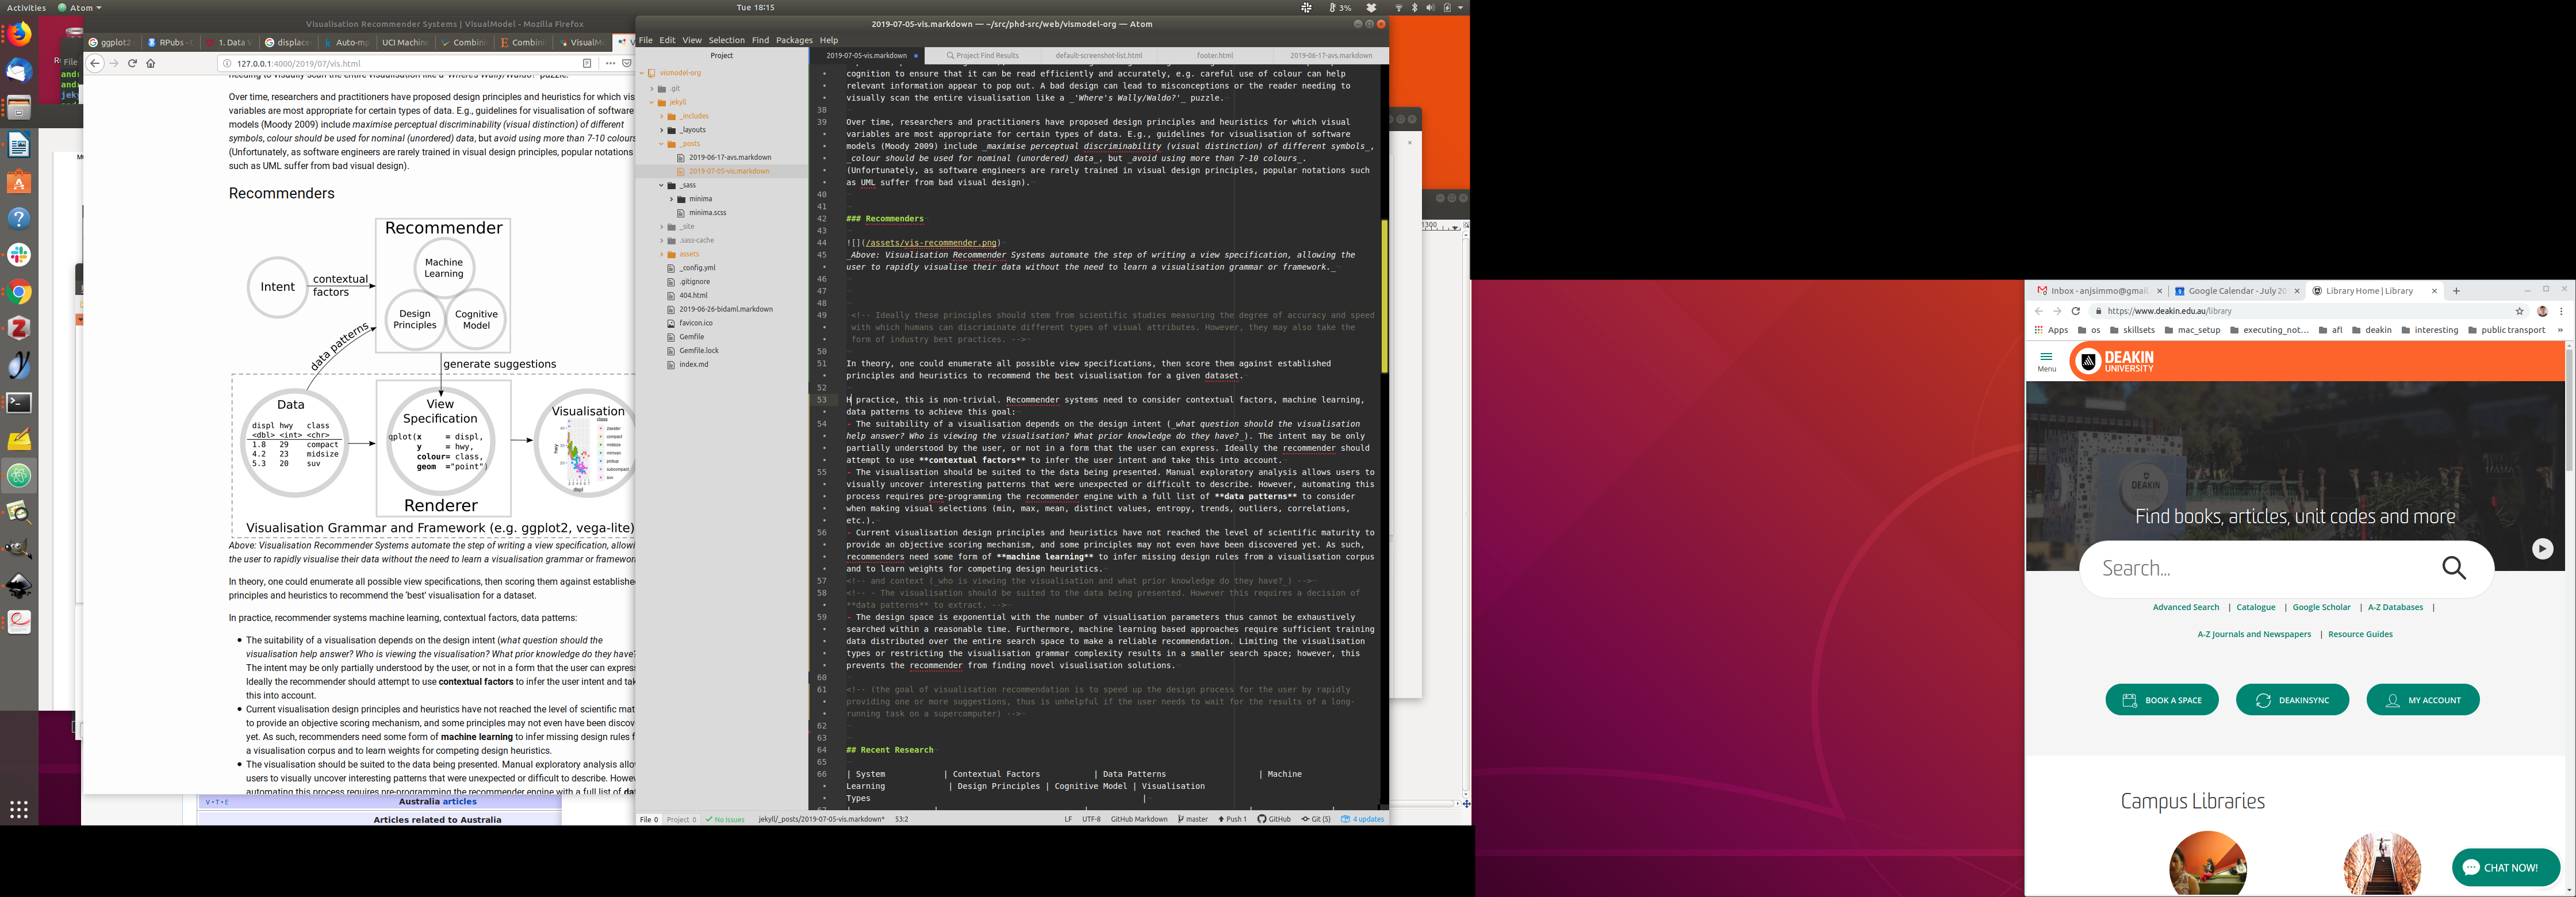Viewport: 2576px width, 897px height.
Task: Open Chrome three-dot menu
Action: (x=2561, y=311)
